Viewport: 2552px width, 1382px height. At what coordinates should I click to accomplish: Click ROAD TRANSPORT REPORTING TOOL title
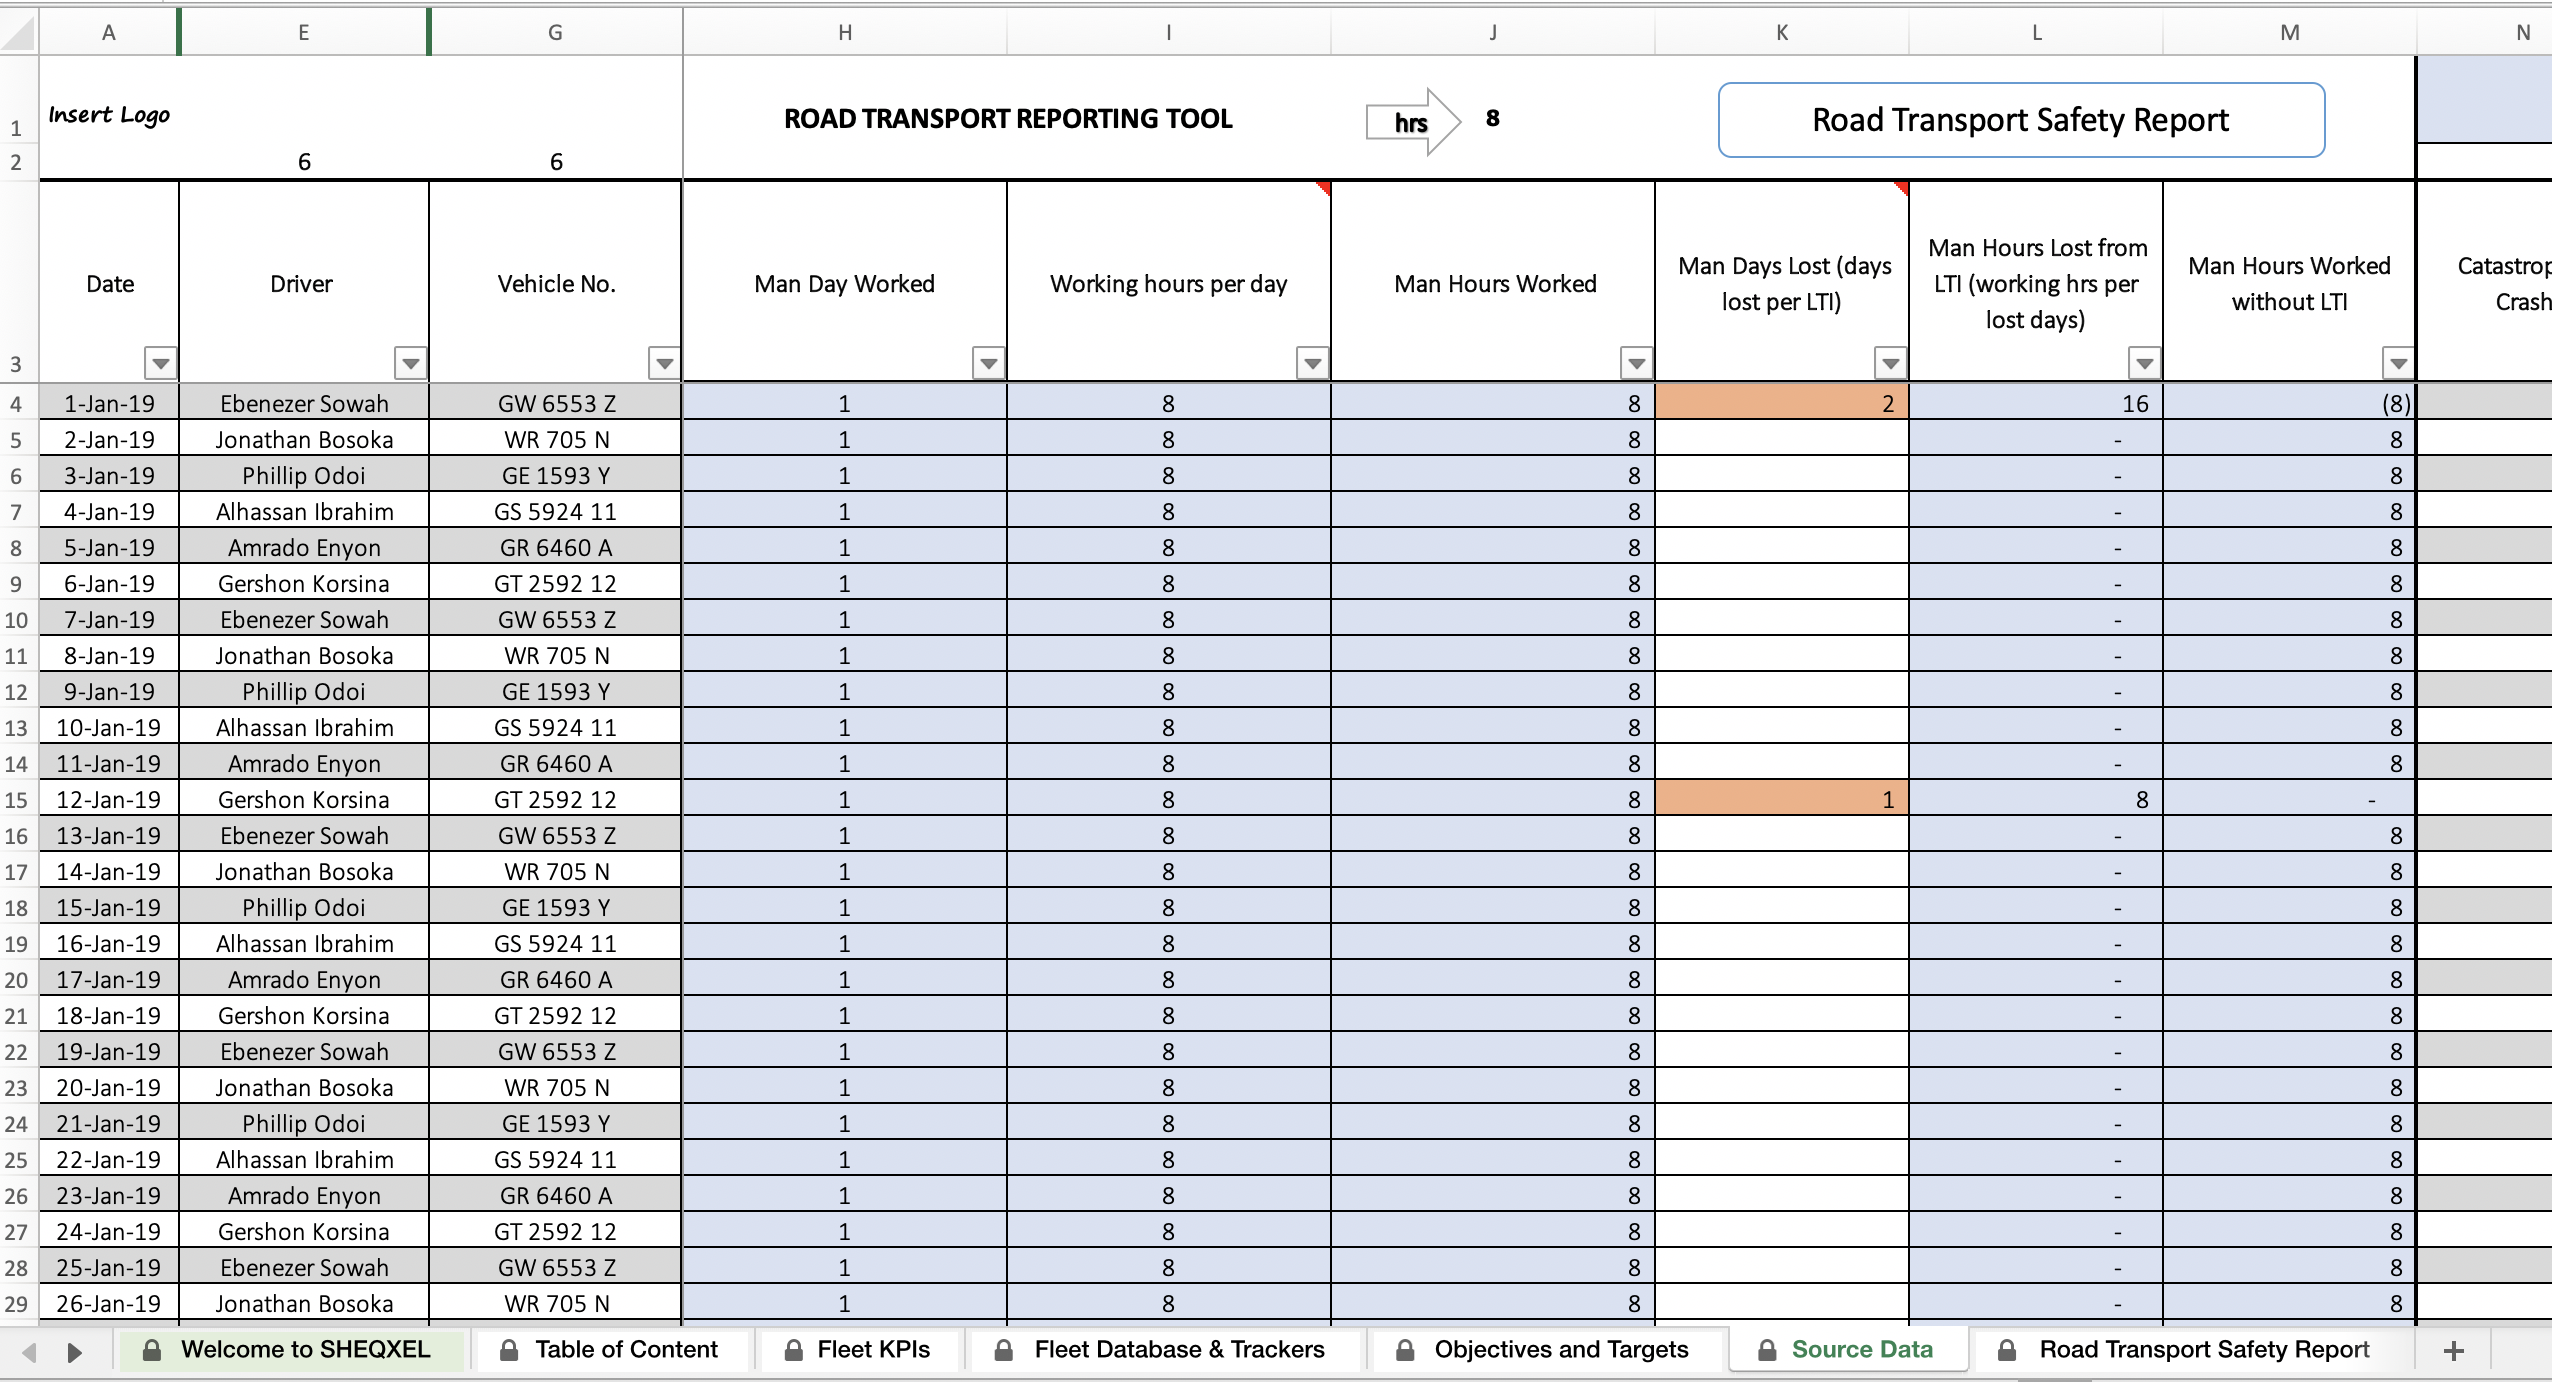(1008, 119)
